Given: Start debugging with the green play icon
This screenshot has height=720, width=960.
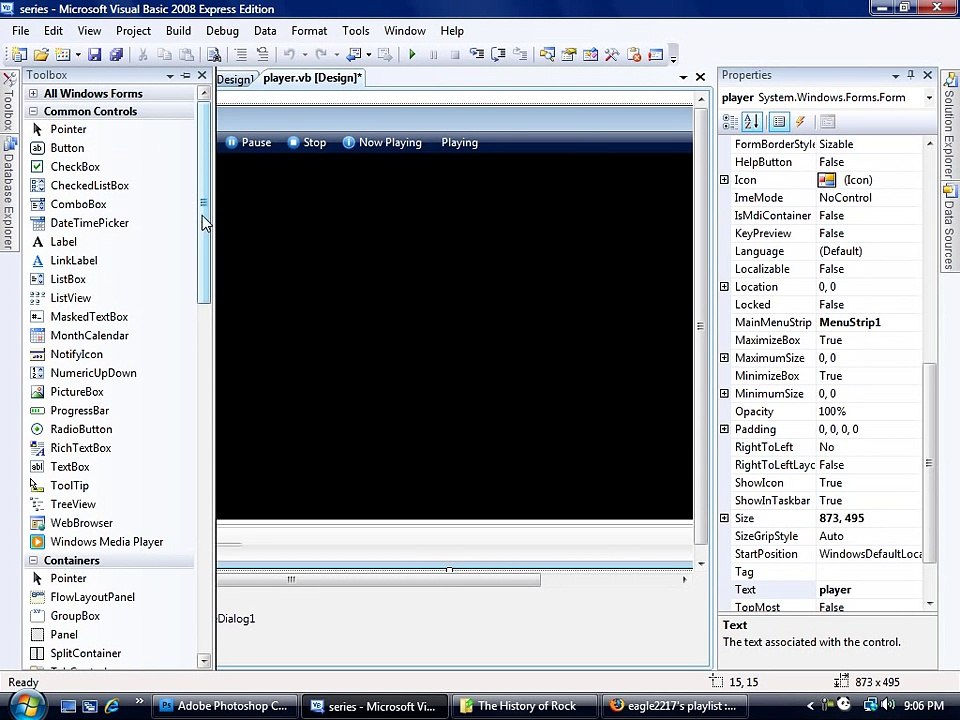Looking at the screenshot, I should click(412, 54).
